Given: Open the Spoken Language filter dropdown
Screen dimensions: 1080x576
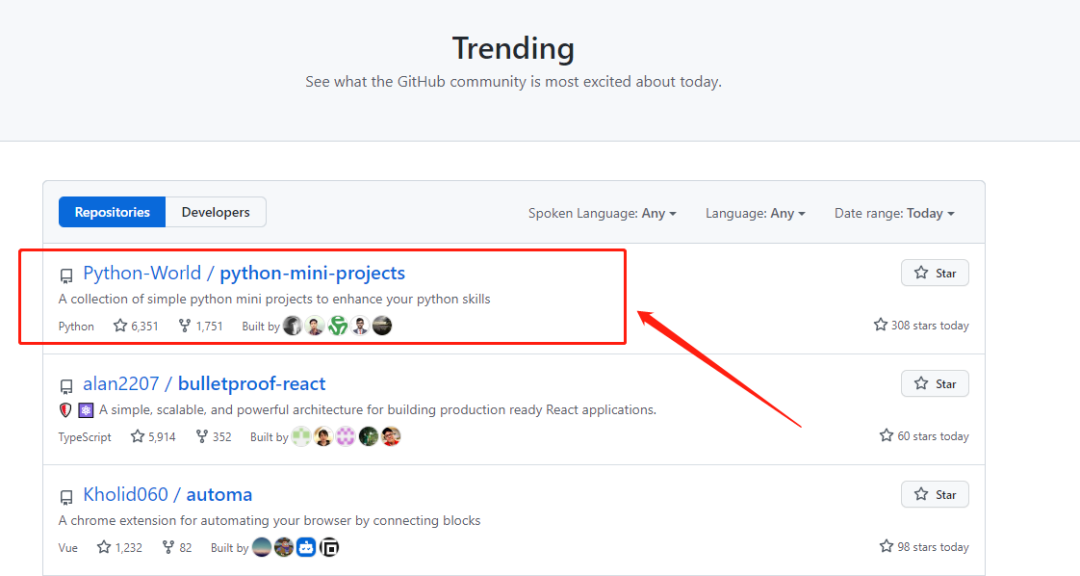Looking at the screenshot, I should click(x=602, y=214).
